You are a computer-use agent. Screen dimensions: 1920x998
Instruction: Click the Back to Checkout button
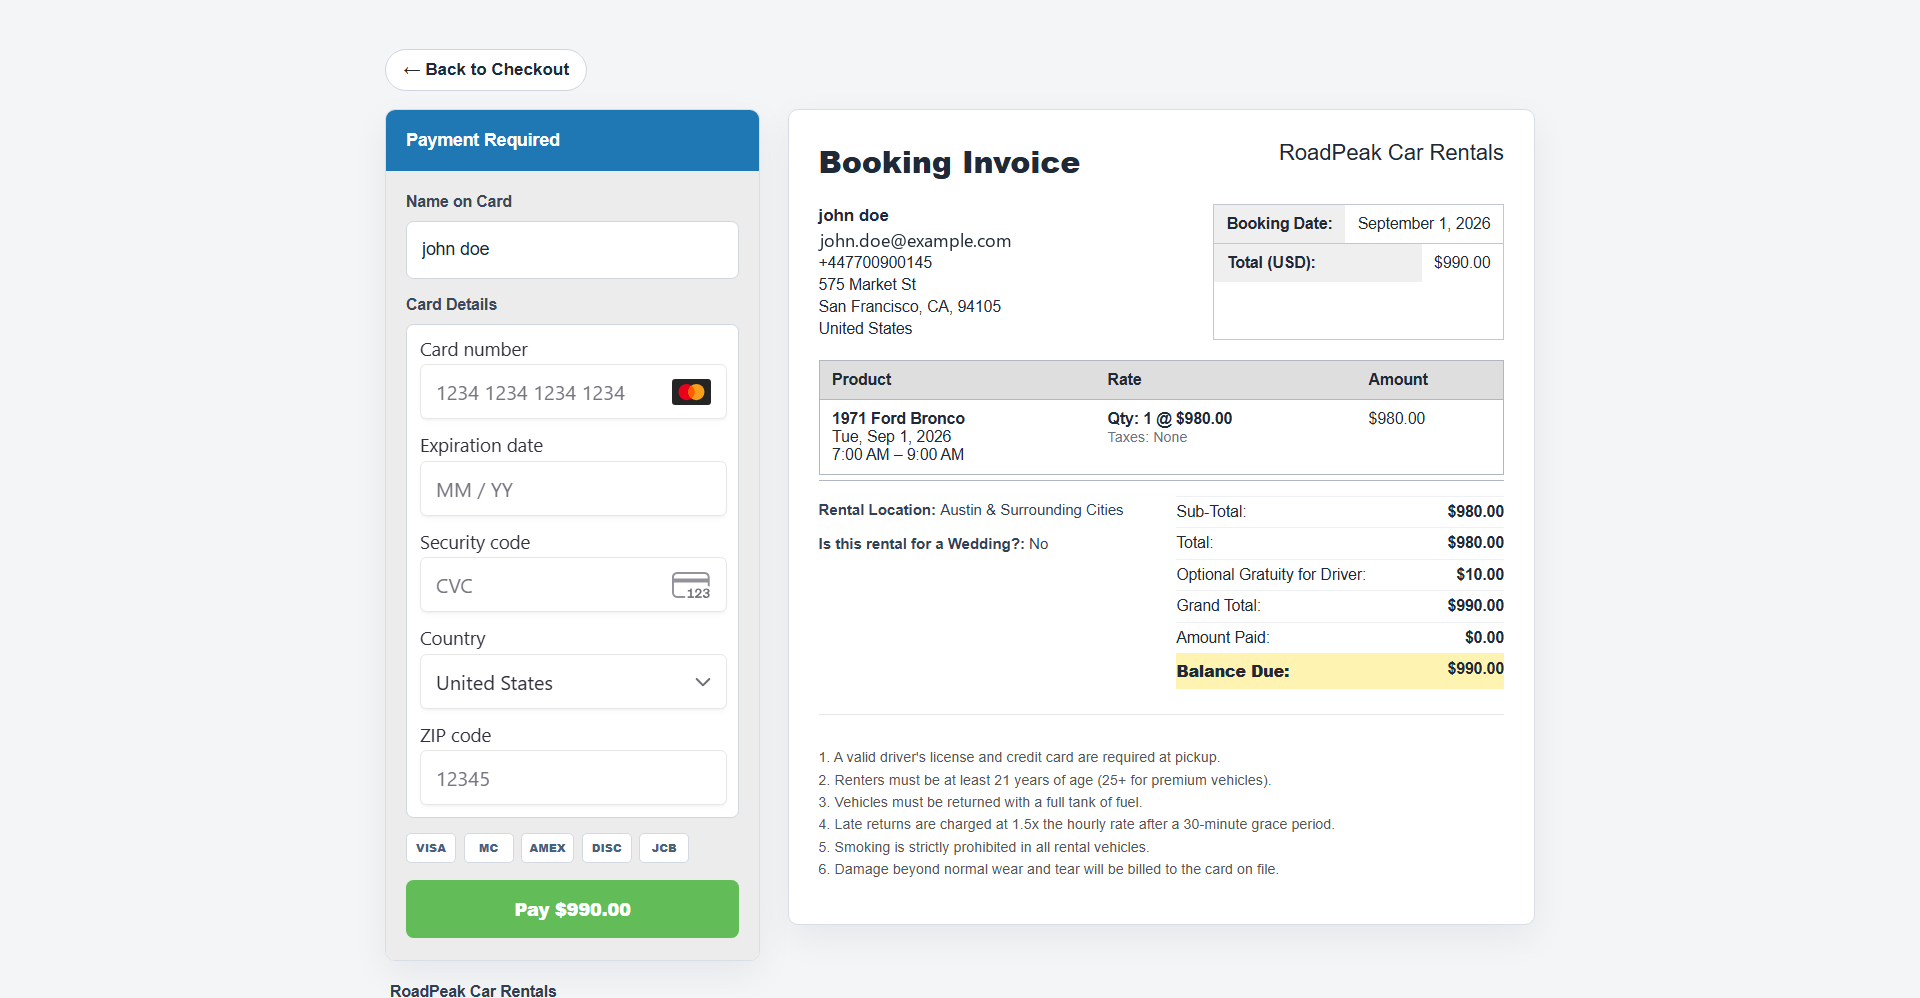tap(486, 70)
